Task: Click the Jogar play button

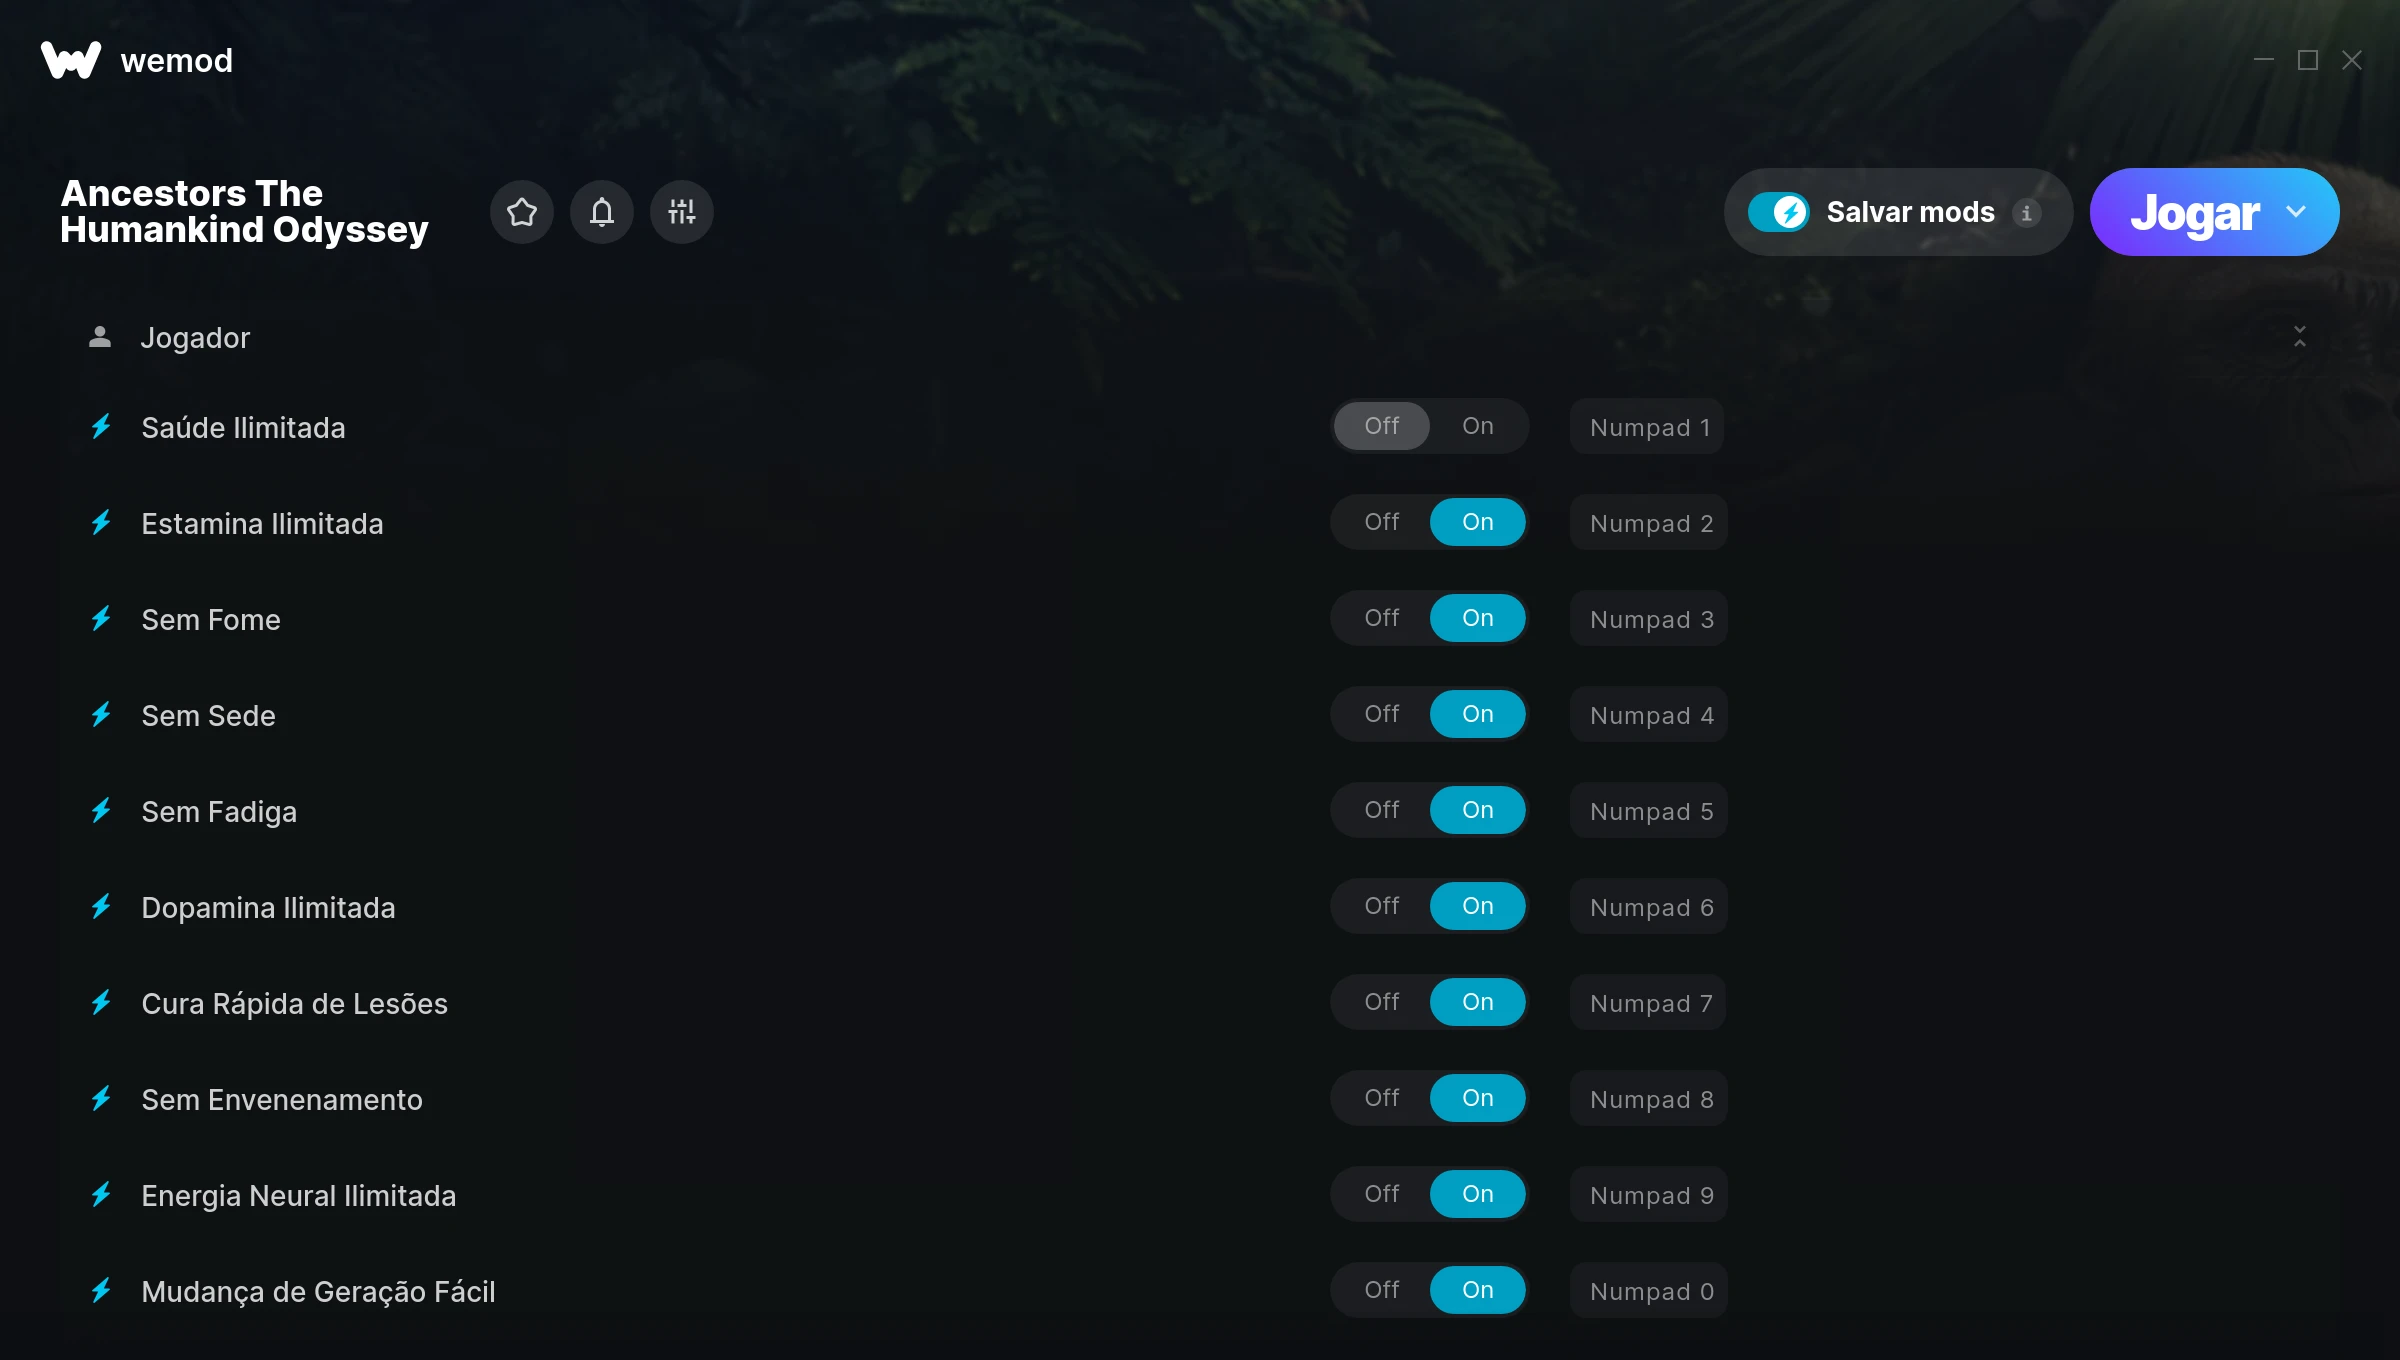Action: point(2195,212)
